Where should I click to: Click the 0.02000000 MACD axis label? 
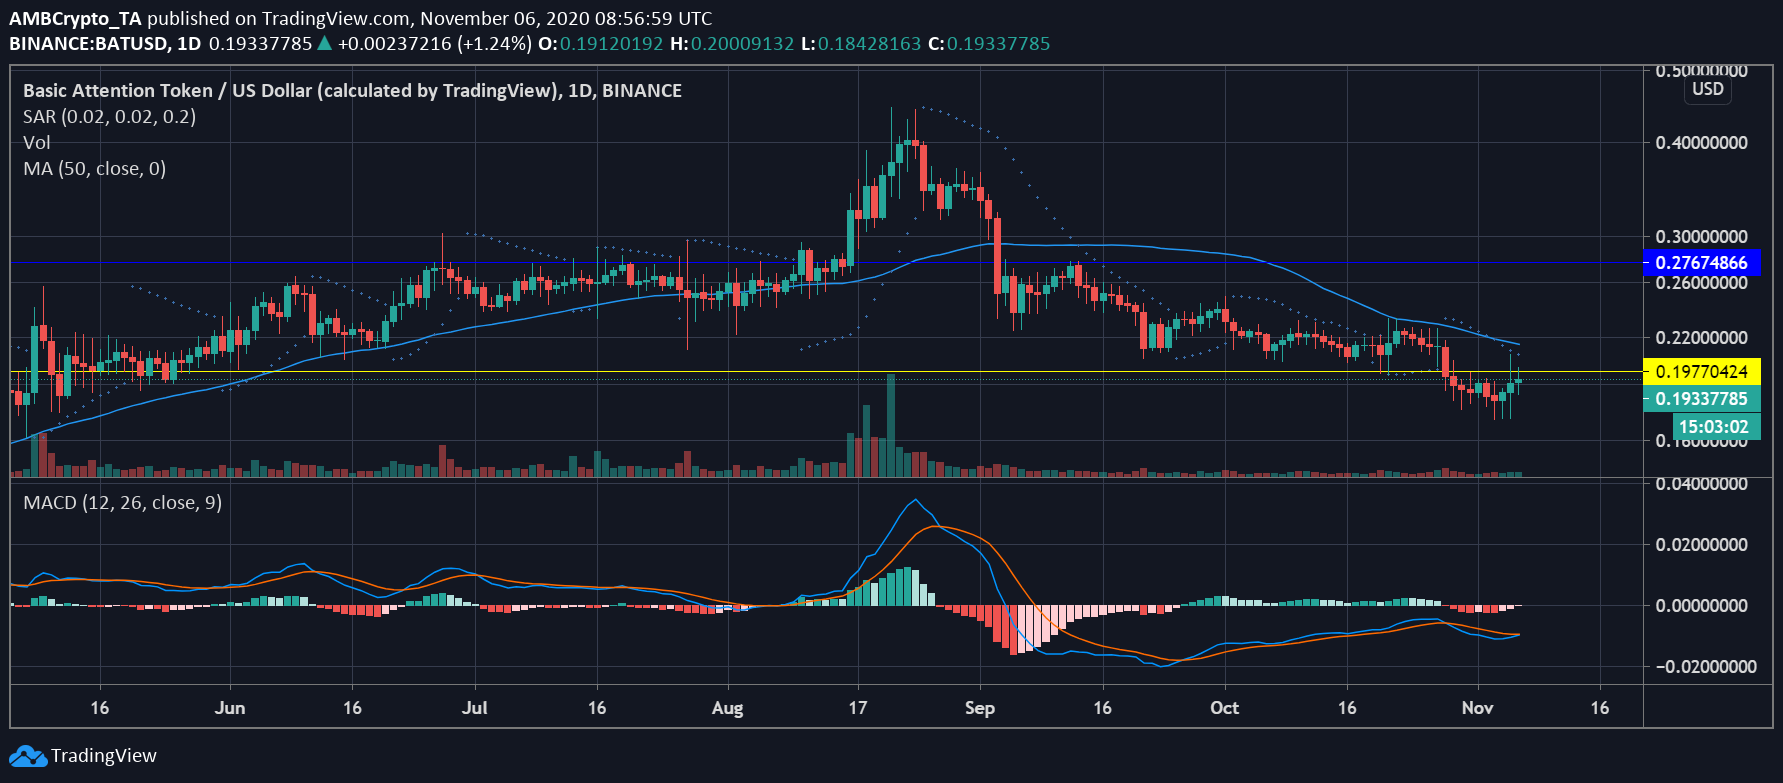[1702, 545]
